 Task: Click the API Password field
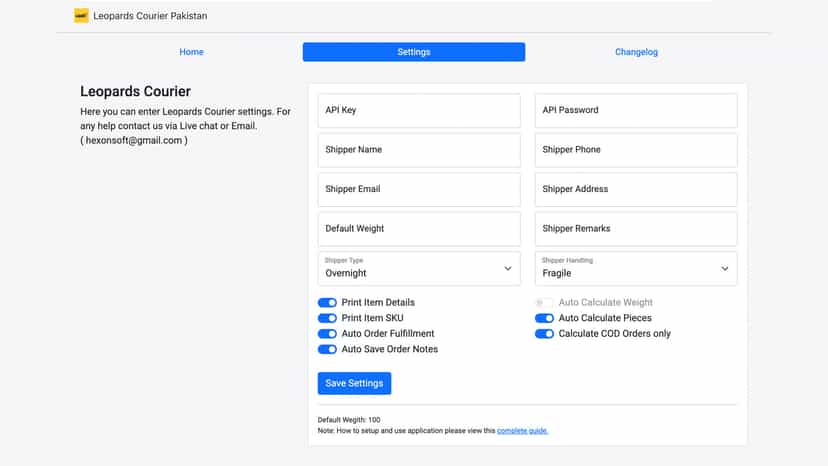636,110
